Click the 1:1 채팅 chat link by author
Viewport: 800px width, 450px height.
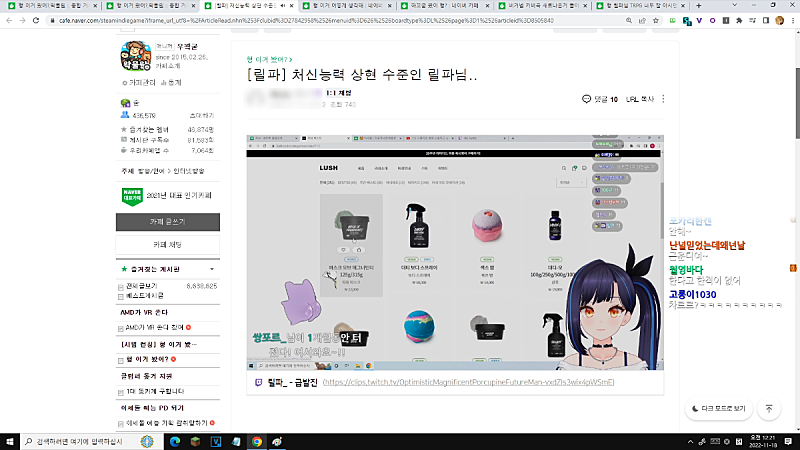(339, 93)
